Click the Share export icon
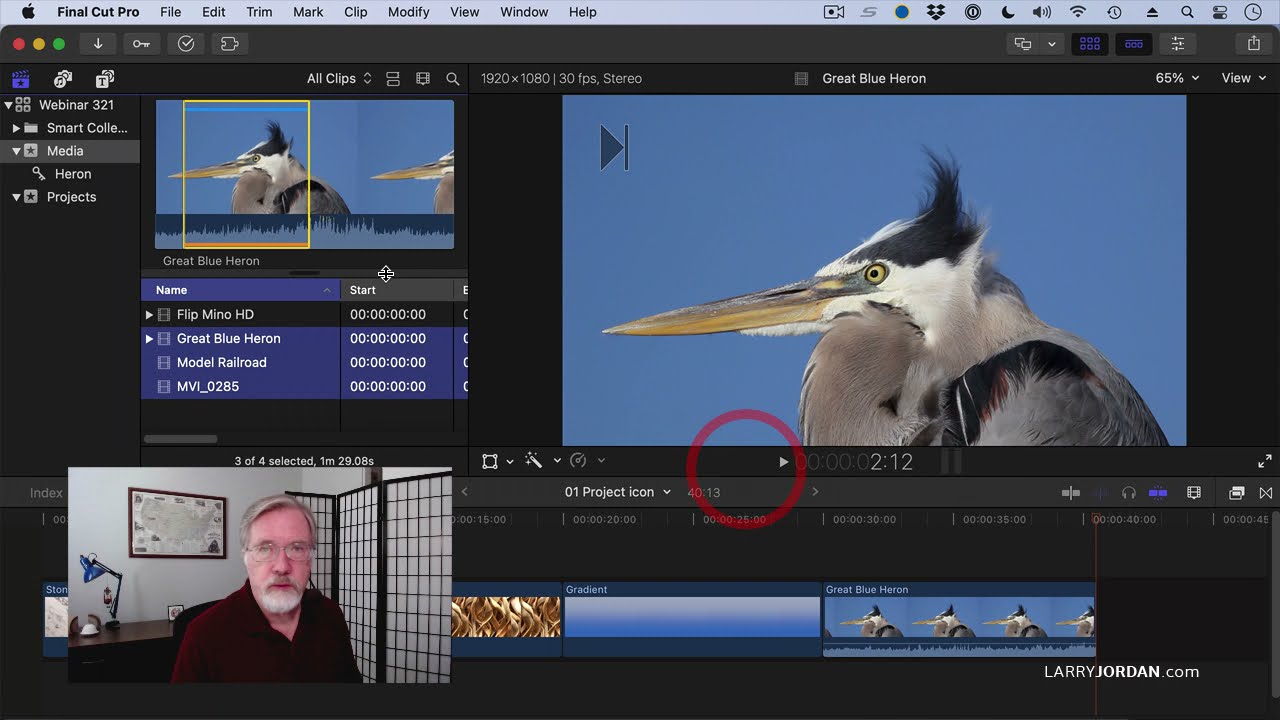The height and width of the screenshot is (720, 1280). 1254,44
